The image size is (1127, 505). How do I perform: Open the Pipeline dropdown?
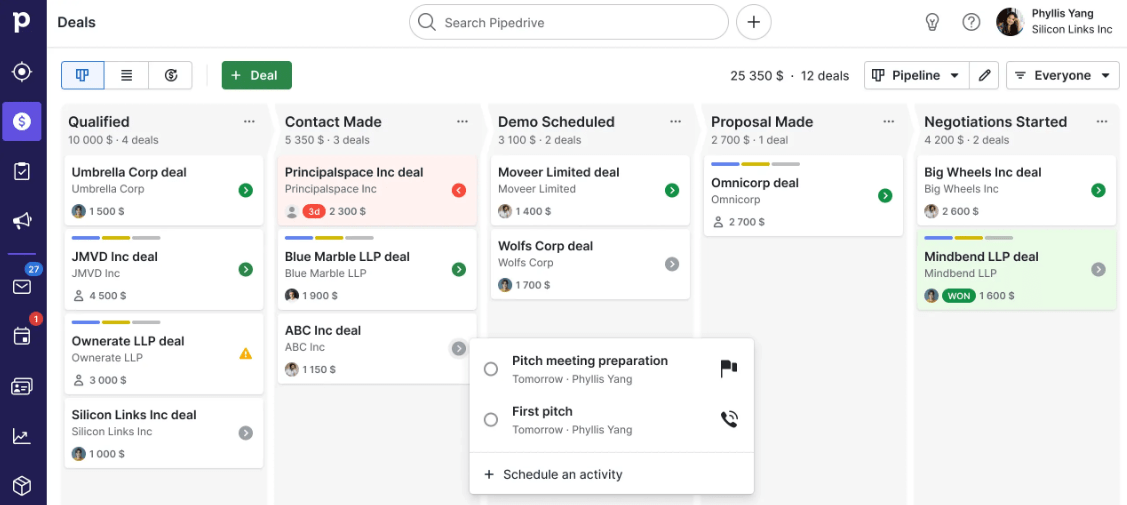[x=916, y=75]
